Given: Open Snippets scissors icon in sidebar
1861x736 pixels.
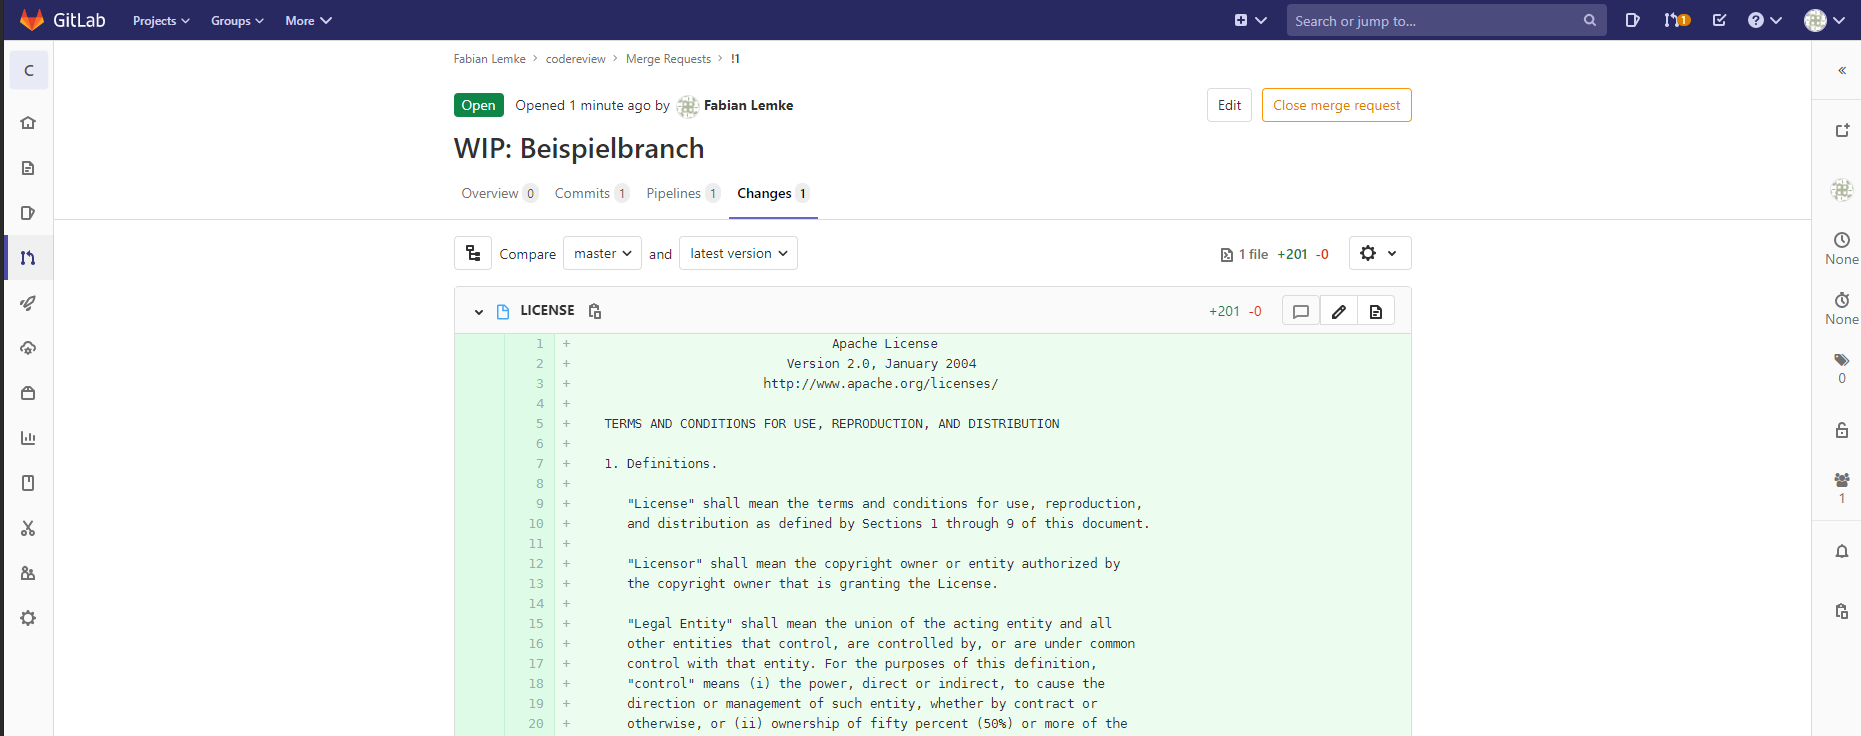Looking at the screenshot, I should (28, 528).
